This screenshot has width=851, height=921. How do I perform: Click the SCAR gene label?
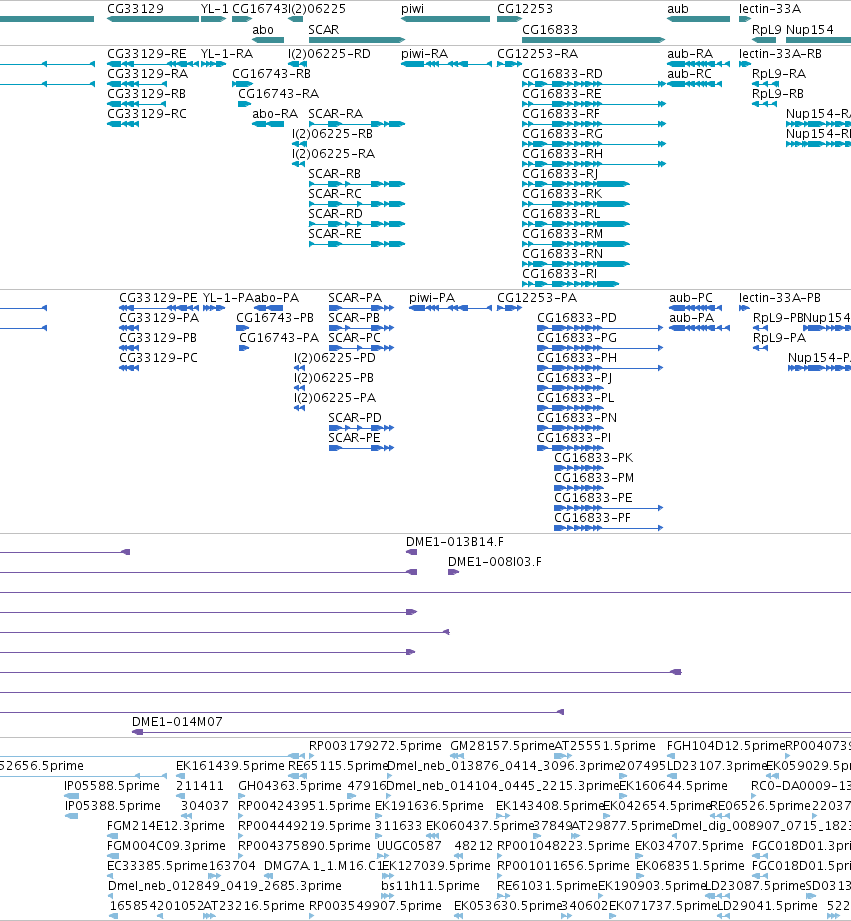[x=324, y=29]
